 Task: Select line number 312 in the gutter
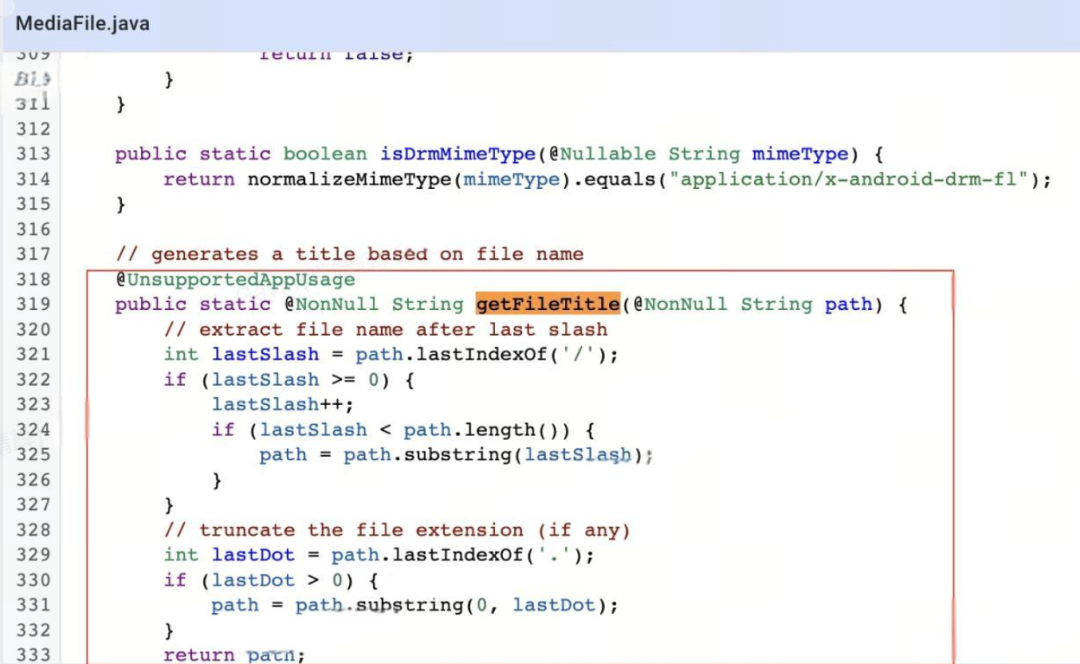coord(33,129)
